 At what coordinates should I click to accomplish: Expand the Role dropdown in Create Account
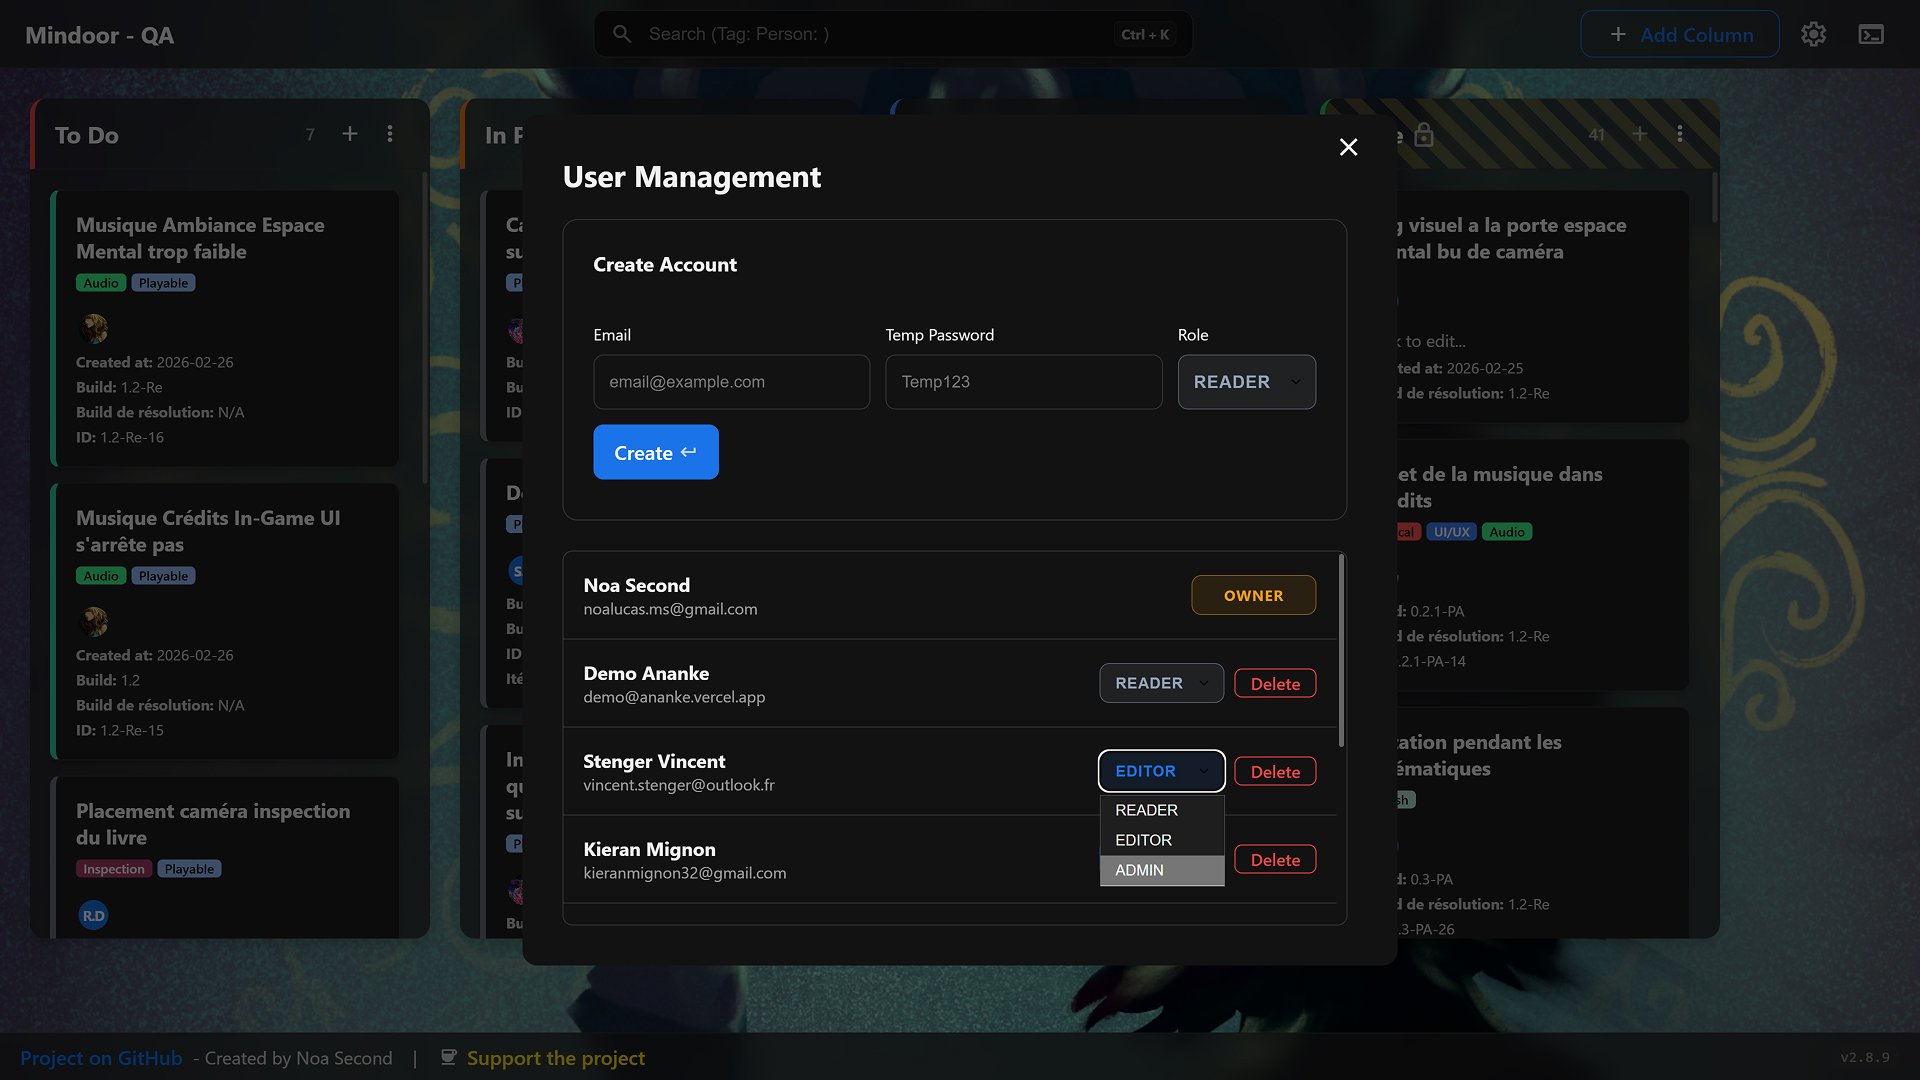[x=1246, y=382]
